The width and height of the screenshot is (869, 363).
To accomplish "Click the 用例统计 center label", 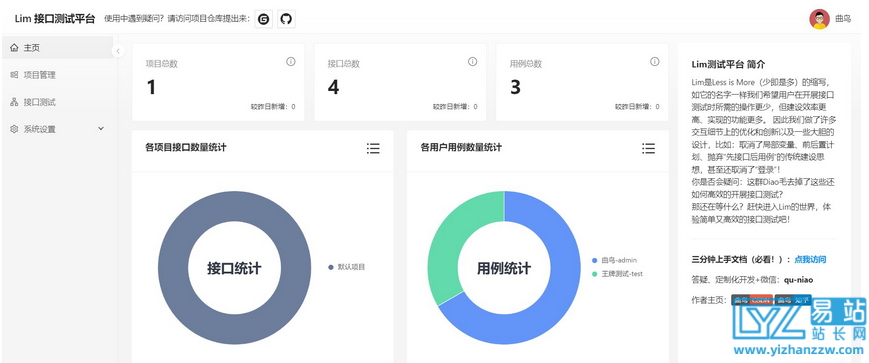I will click(x=504, y=268).
